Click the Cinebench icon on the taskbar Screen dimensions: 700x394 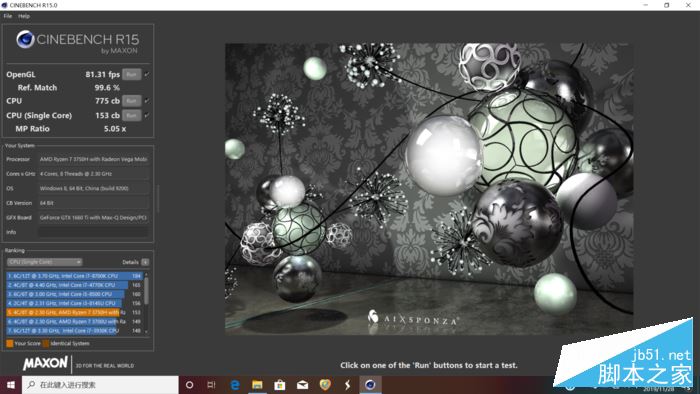pos(370,385)
